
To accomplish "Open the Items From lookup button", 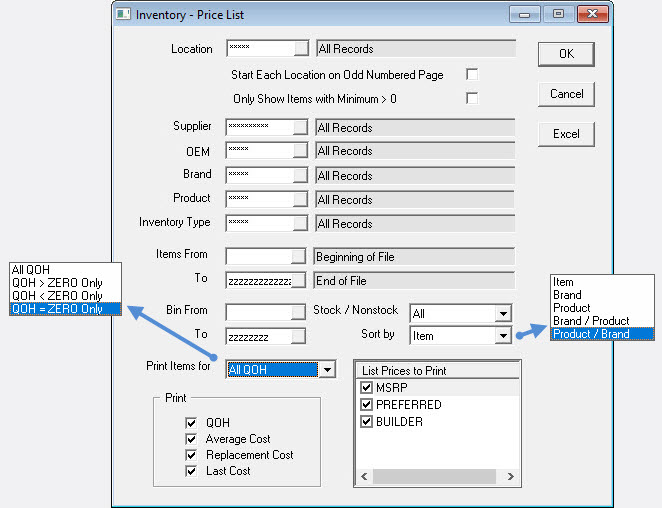I will pyautogui.click(x=298, y=256).
